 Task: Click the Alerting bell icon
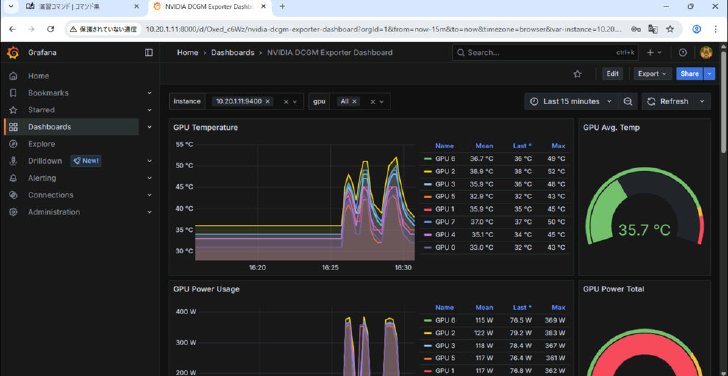13,178
